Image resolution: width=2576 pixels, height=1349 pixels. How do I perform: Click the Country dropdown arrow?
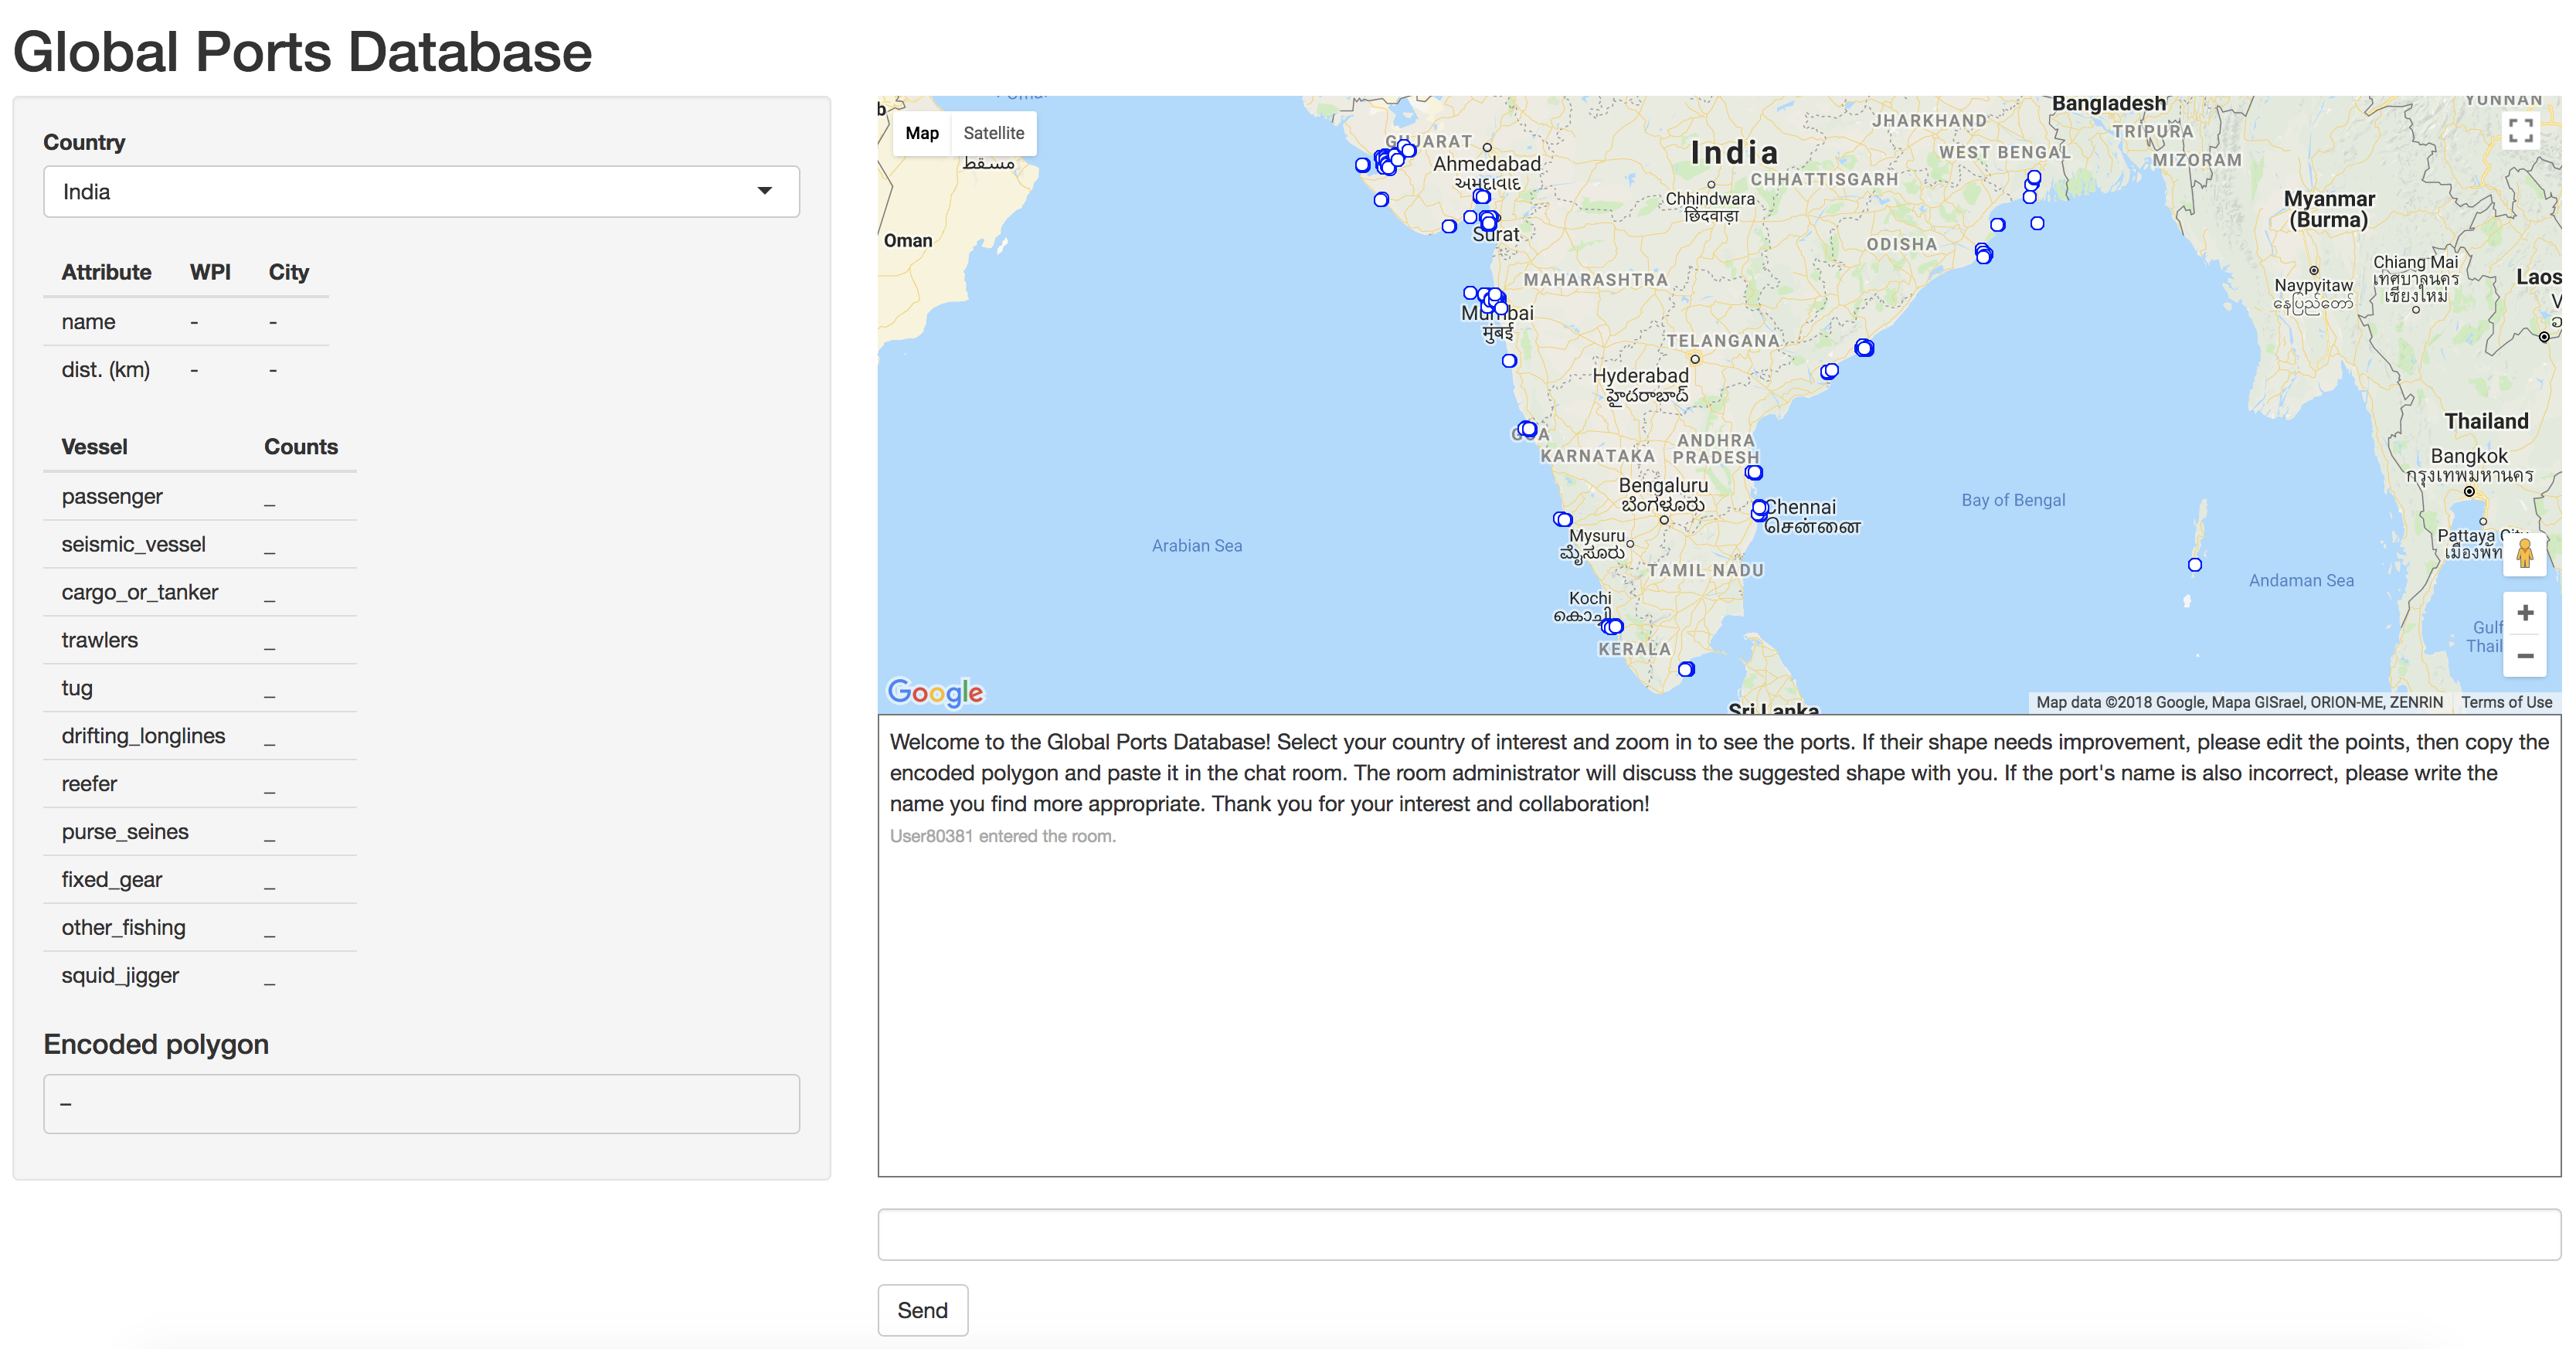click(x=764, y=191)
